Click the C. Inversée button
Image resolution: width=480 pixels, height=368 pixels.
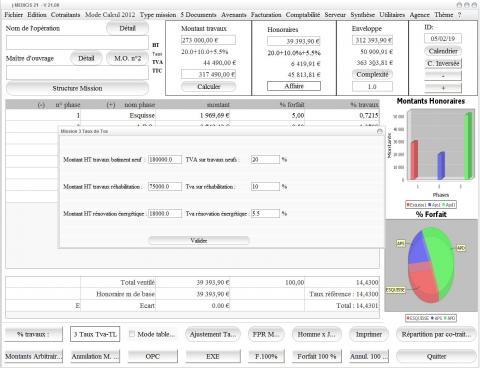pyautogui.click(x=443, y=63)
